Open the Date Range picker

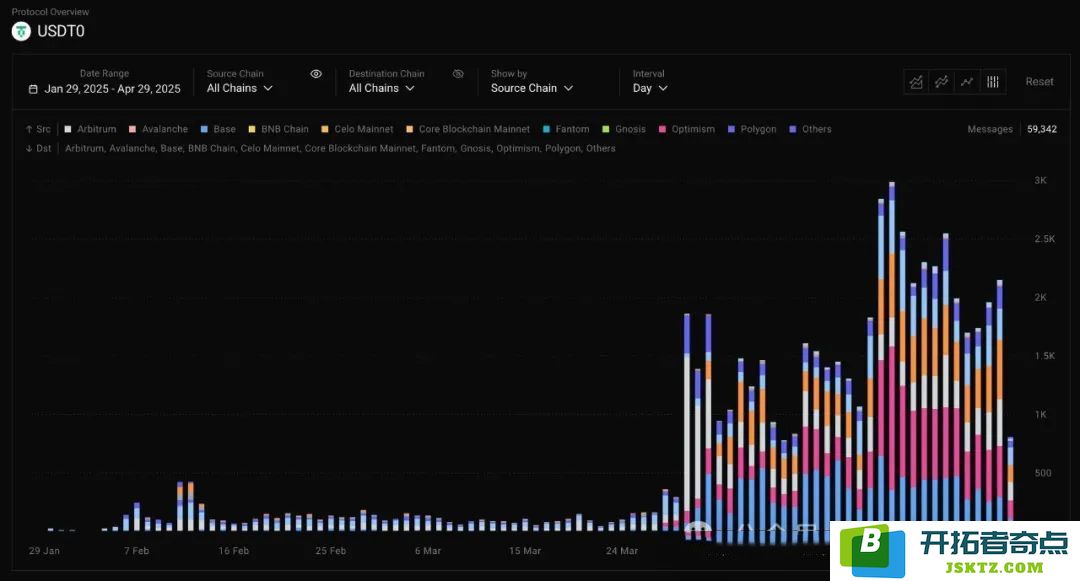click(x=105, y=89)
